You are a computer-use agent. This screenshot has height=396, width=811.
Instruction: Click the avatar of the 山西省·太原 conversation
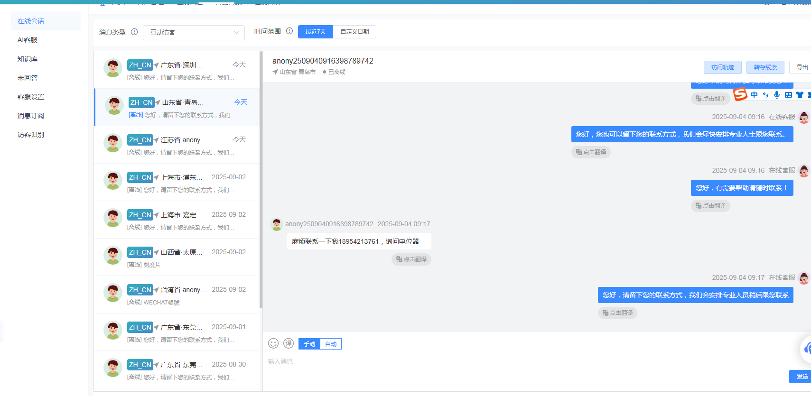pyautogui.click(x=113, y=255)
